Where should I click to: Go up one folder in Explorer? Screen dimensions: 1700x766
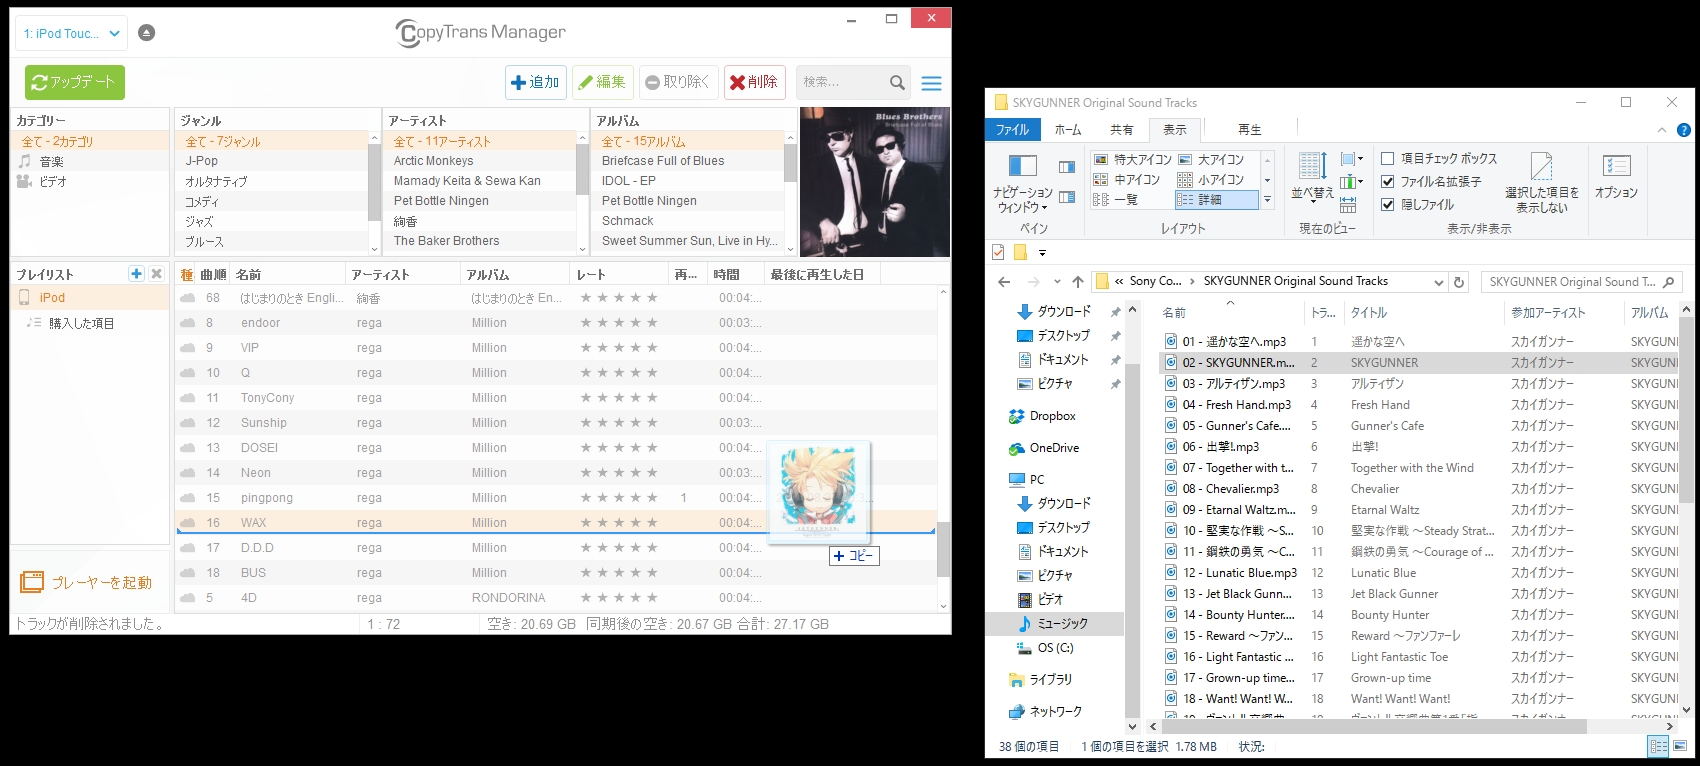click(x=1077, y=282)
